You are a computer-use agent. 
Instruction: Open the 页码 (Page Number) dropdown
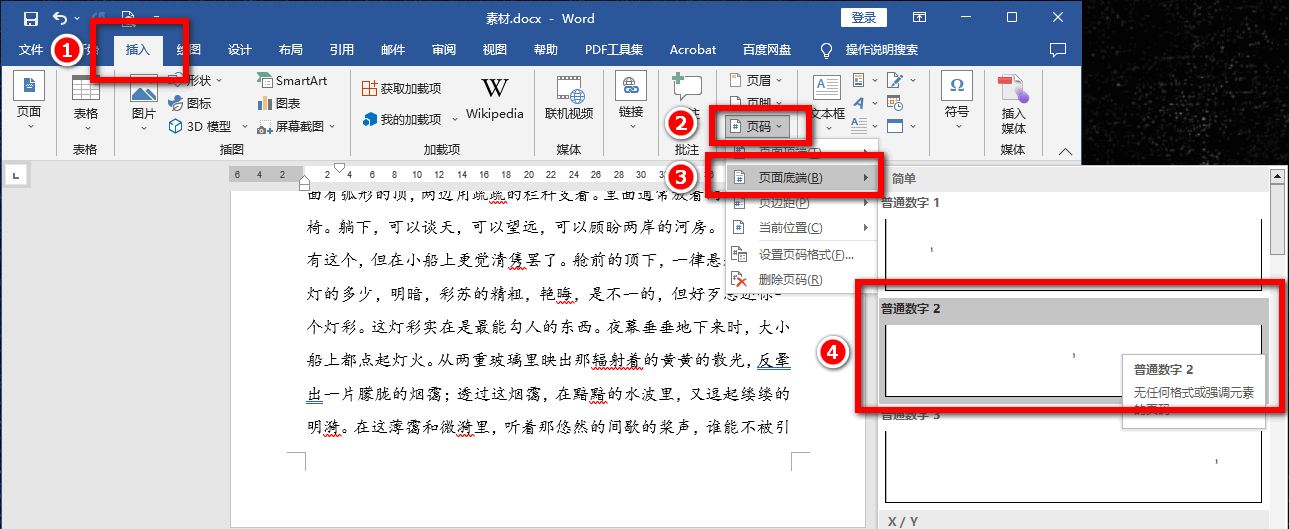pos(758,126)
